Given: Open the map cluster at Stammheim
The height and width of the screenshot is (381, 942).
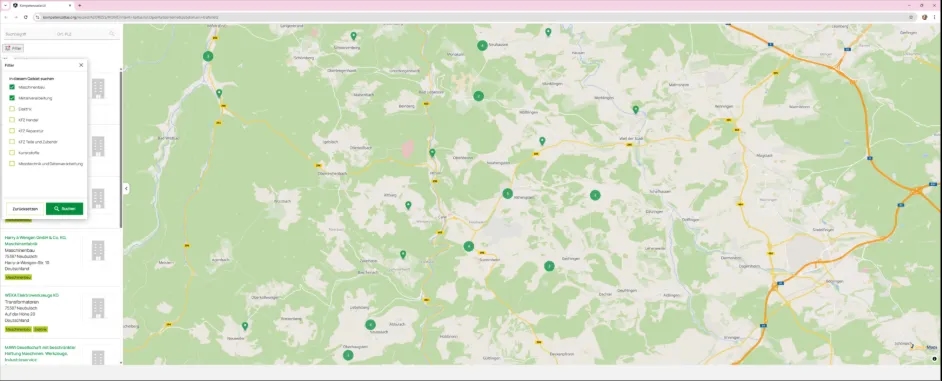Looking at the screenshot, I should coord(469,246).
